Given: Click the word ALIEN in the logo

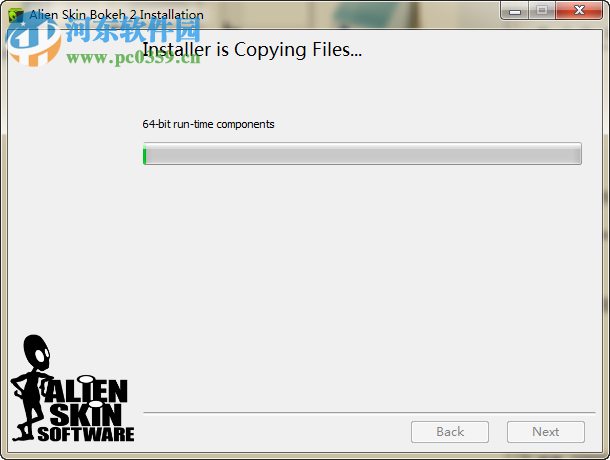Looking at the screenshot, I should tap(86, 390).
